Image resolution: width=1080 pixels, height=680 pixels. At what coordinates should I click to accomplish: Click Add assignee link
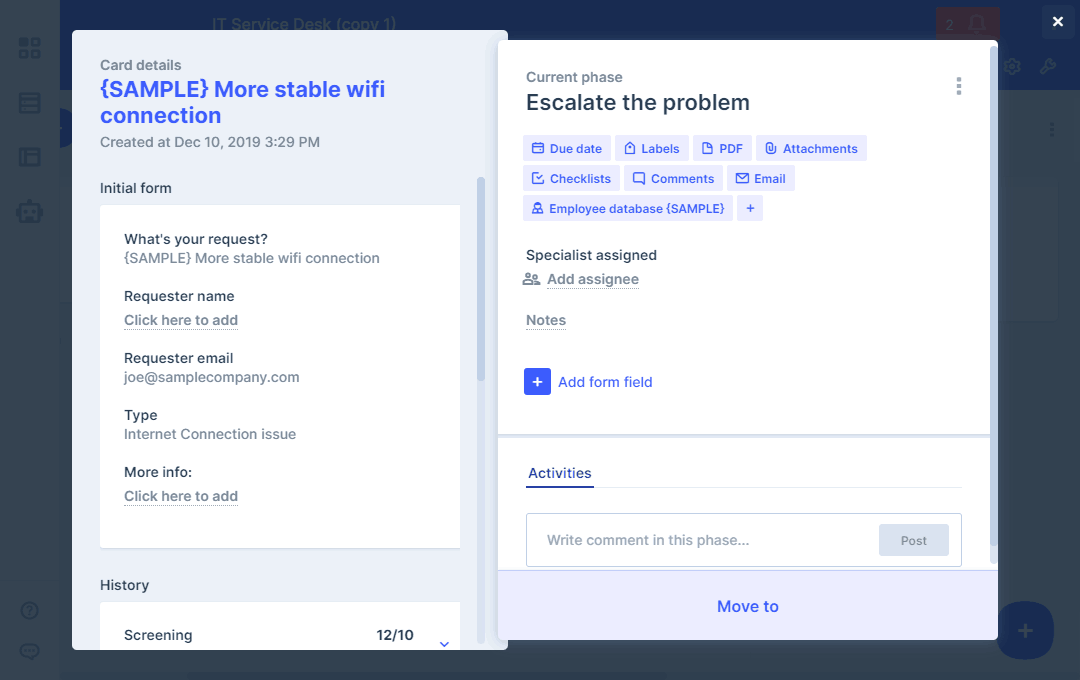(592, 280)
